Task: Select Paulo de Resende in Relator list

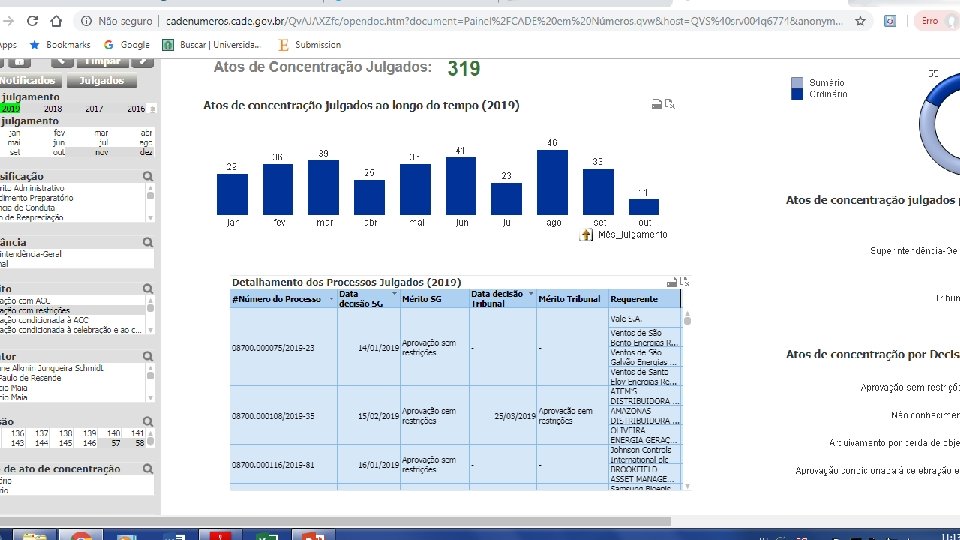Action: click(x=31, y=378)
